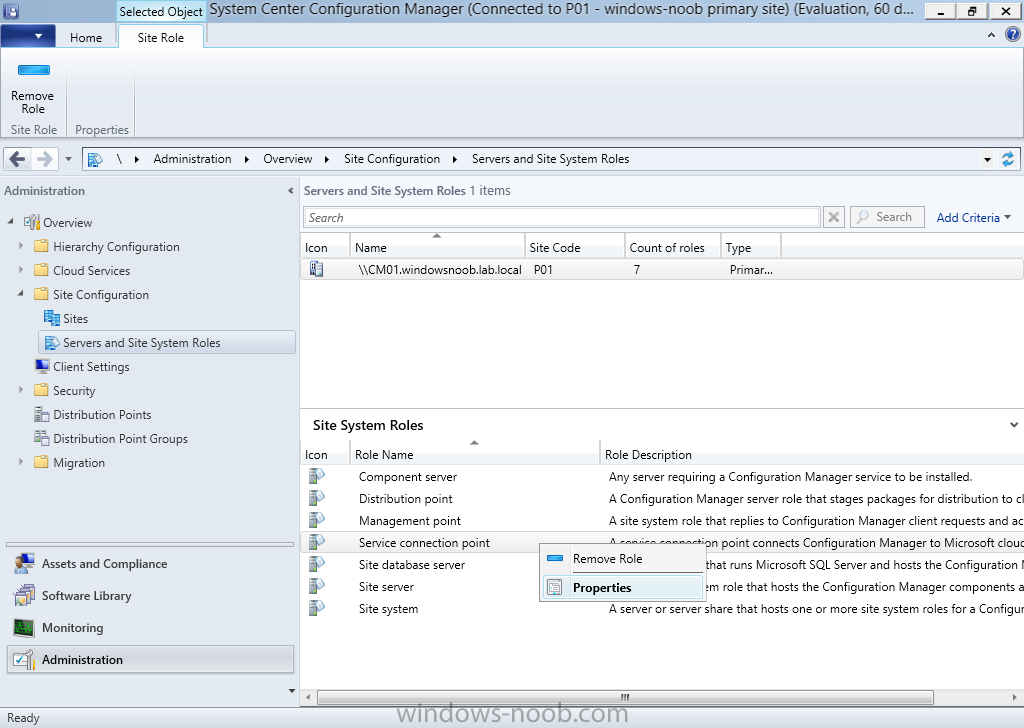
Task: Select the Site system role icon
Action: tap(317, 608)
